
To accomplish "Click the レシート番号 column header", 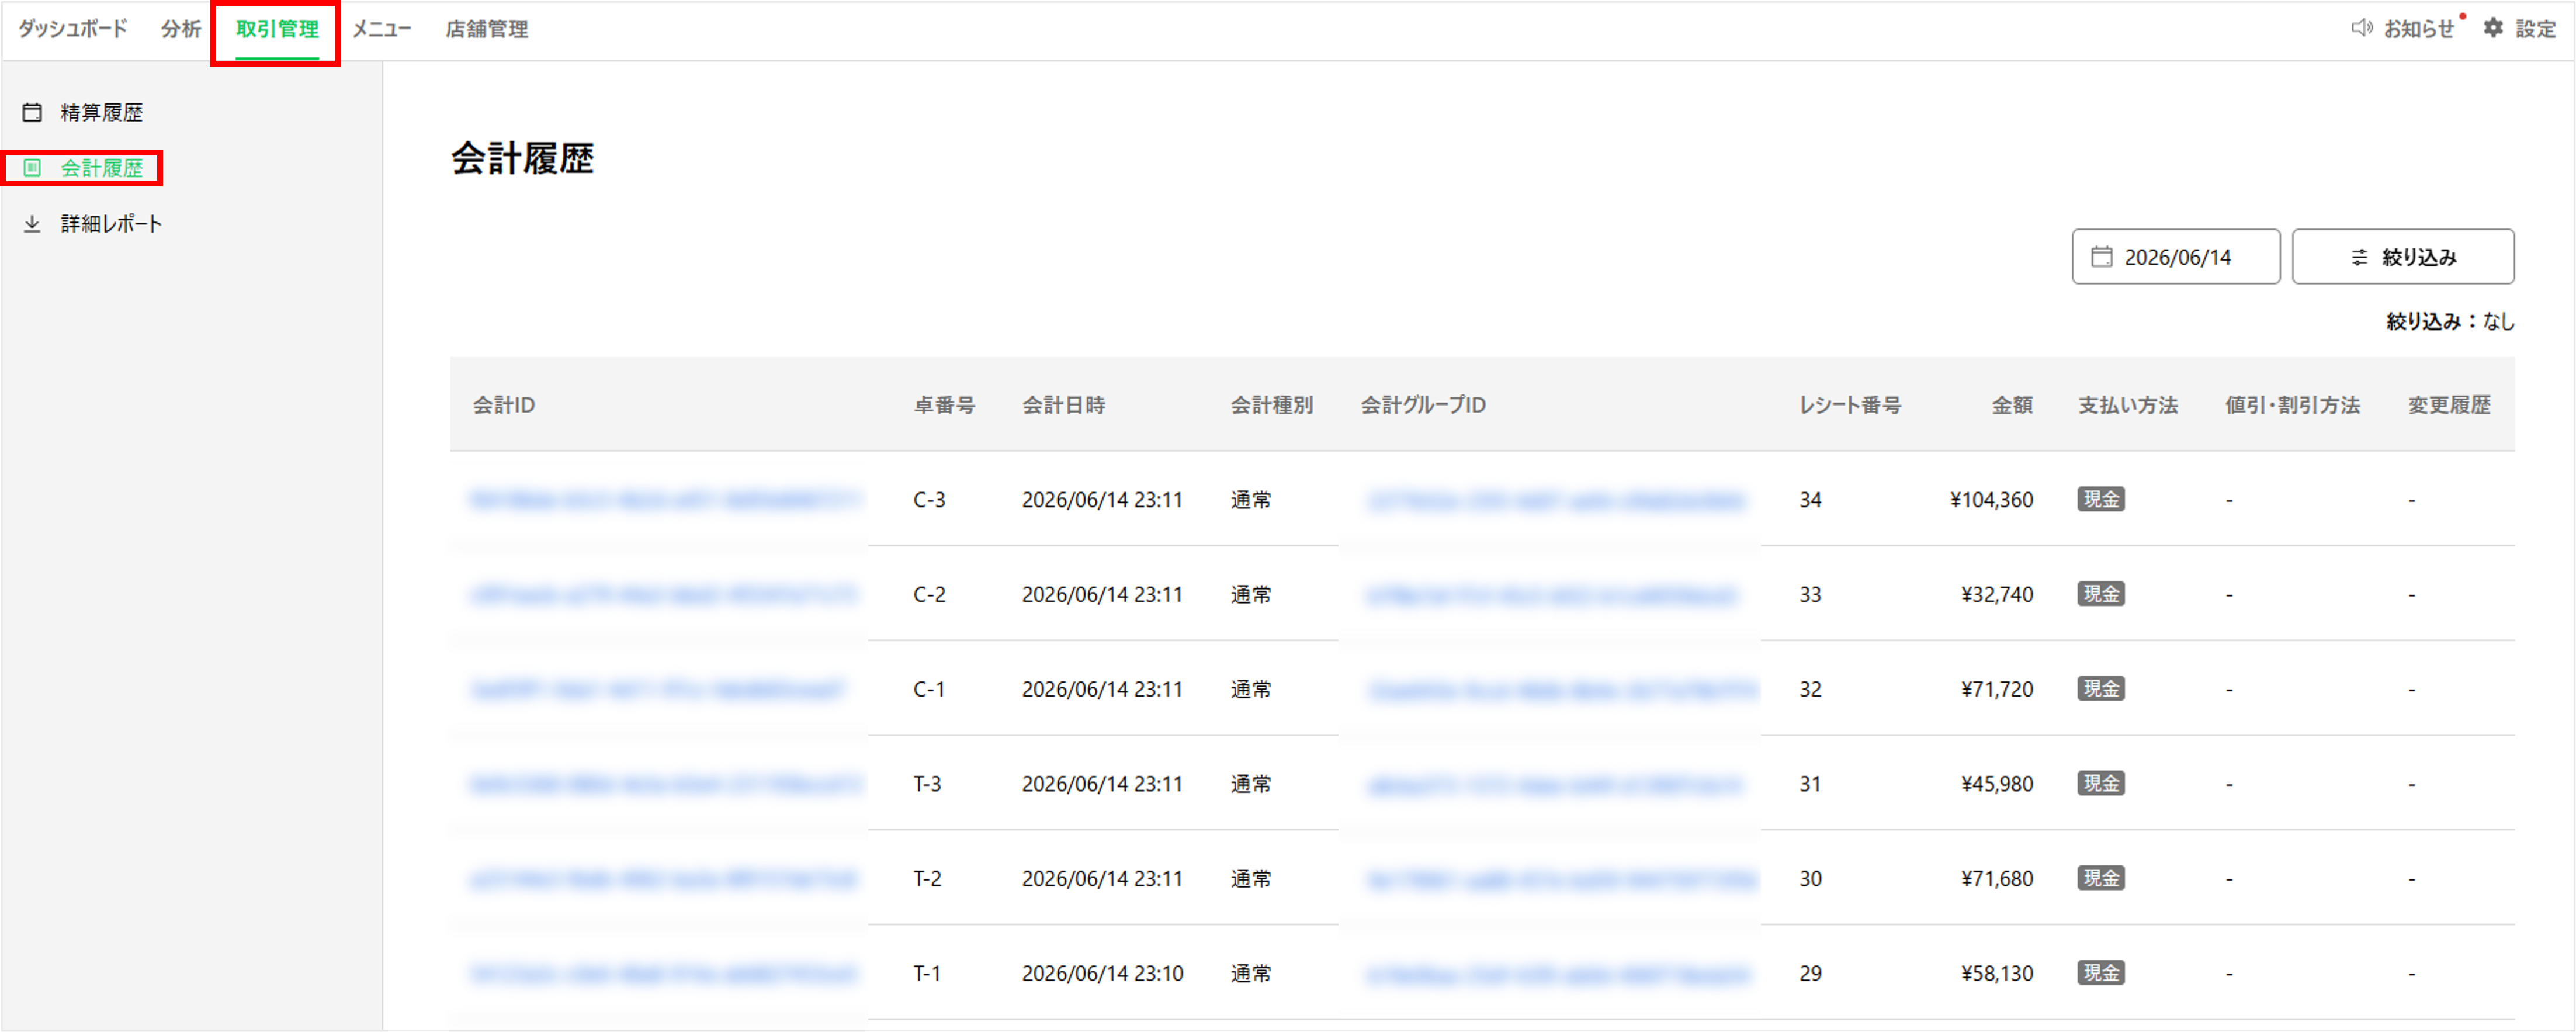I will (x=1850, y=405).
